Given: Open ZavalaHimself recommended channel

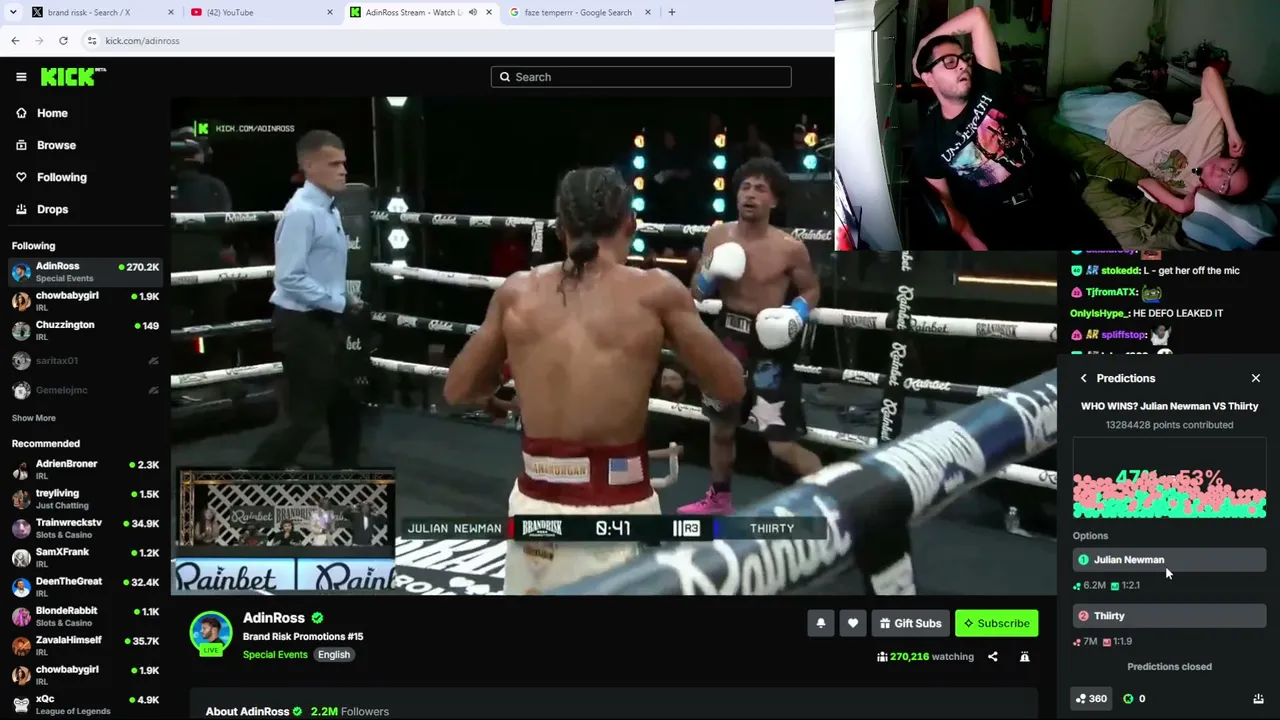Looking at the screenshot, I should coord(85,645).
